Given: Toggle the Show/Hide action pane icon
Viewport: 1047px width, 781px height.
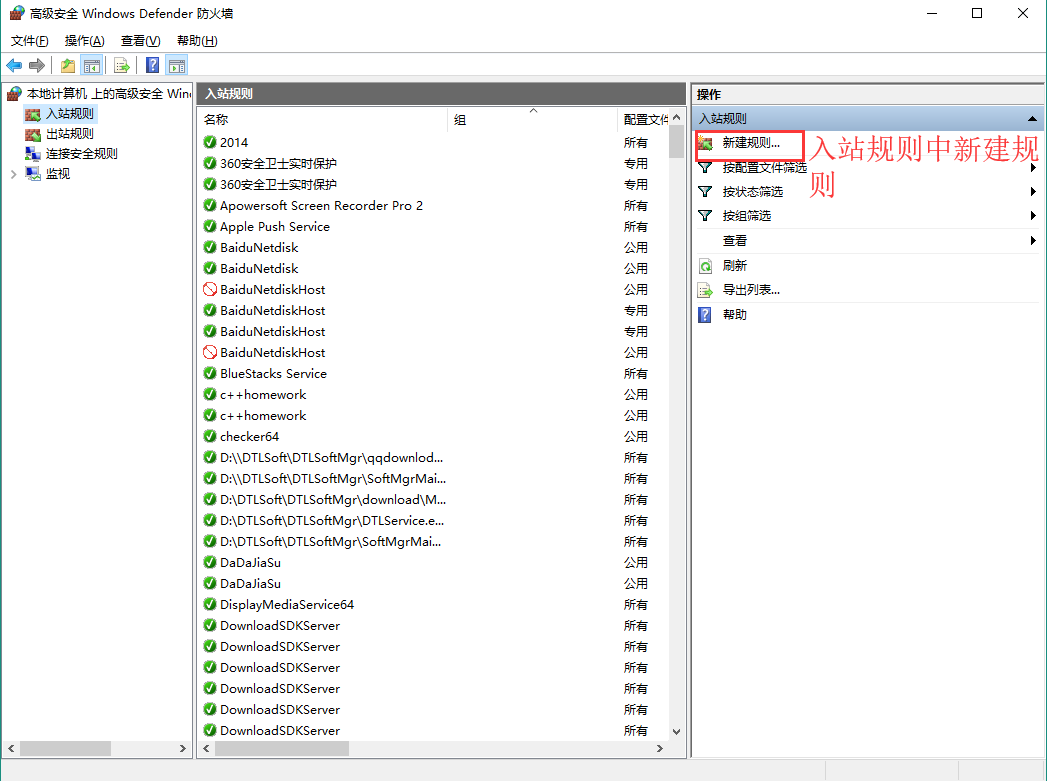Looking at the screenshot, I should [x=177, y=65].
